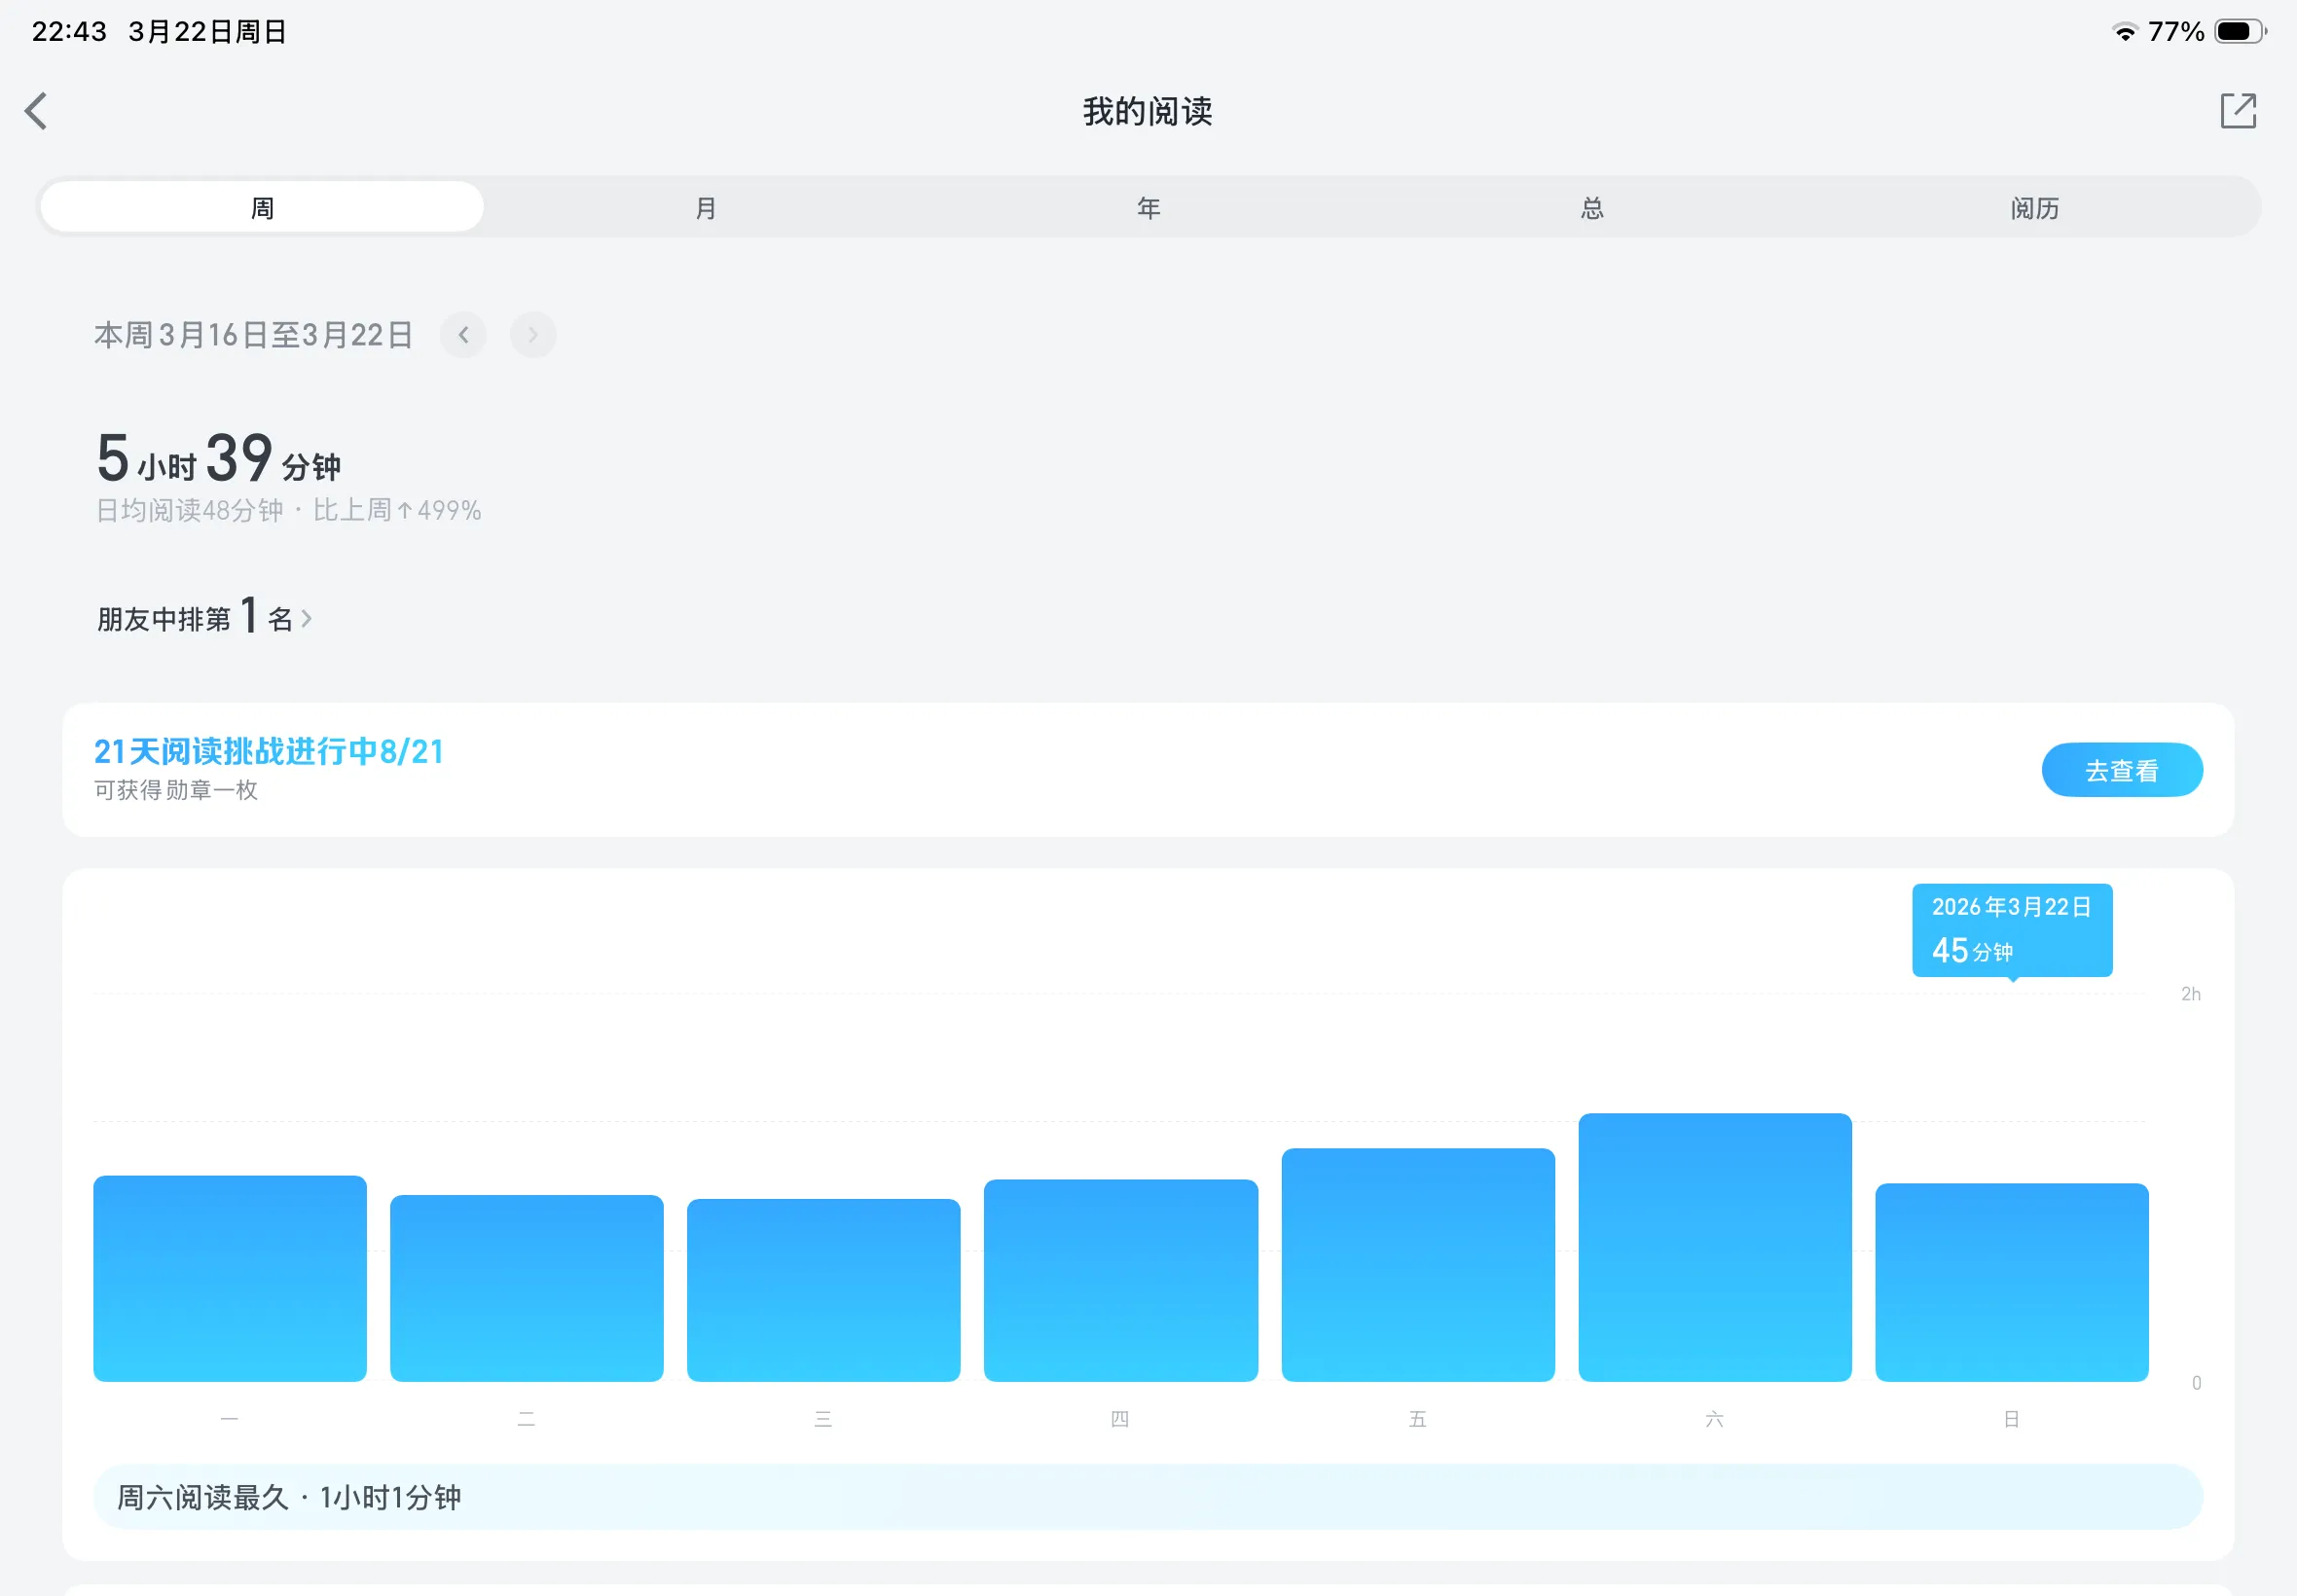2297x1596 pixels.
Task: Go to previous week arrow
Action: coord(463,335)
